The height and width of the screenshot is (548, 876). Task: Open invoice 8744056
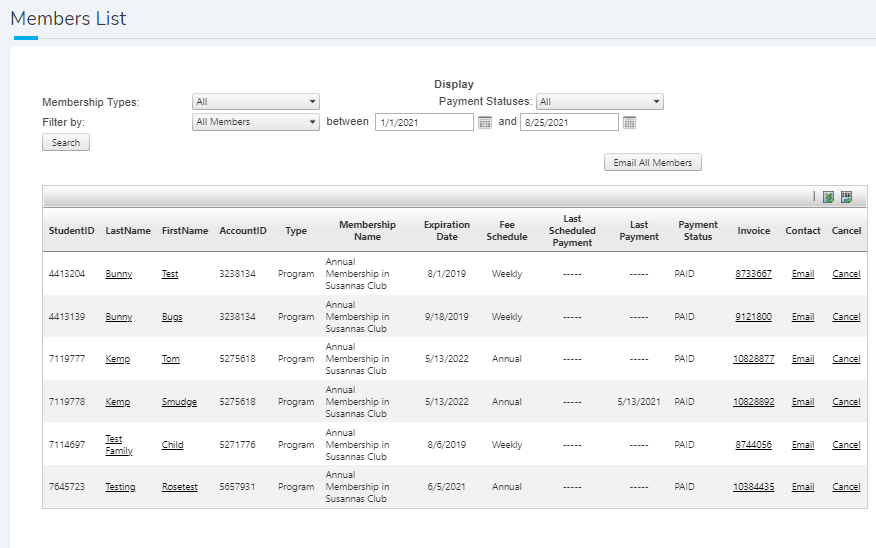[x=754, y=445]
